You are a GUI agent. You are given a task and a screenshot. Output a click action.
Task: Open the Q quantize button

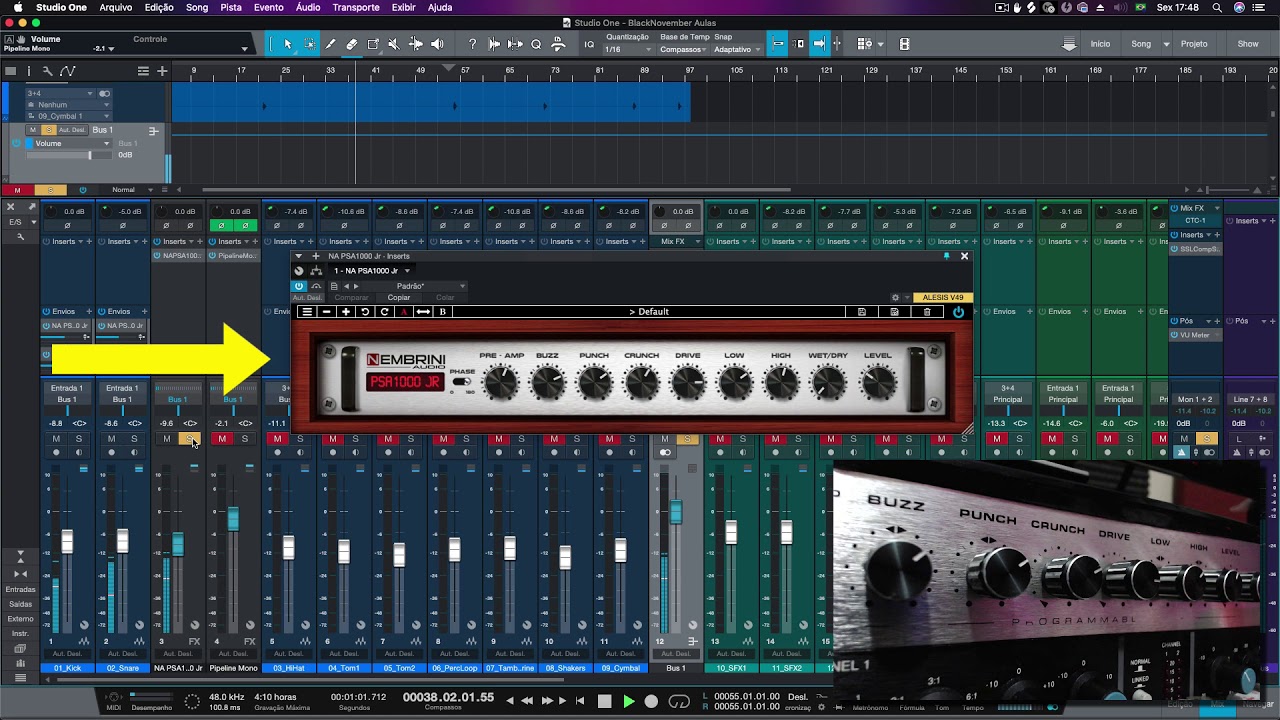click(x=536, y=44)
